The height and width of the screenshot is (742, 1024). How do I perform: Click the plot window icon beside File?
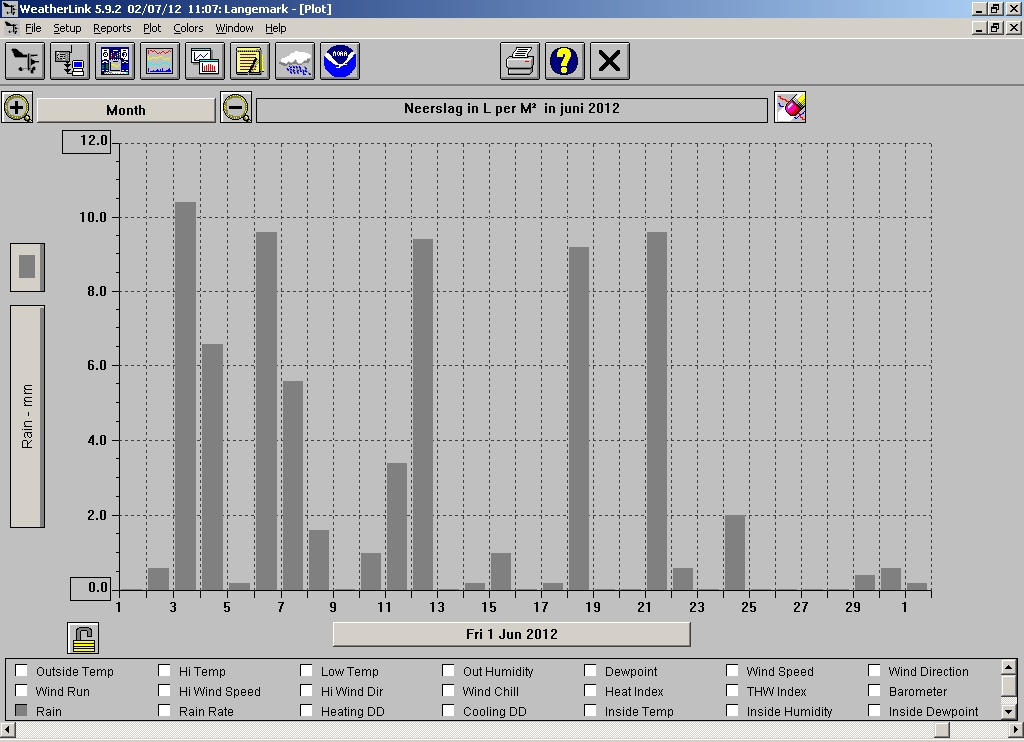(12, 28)
